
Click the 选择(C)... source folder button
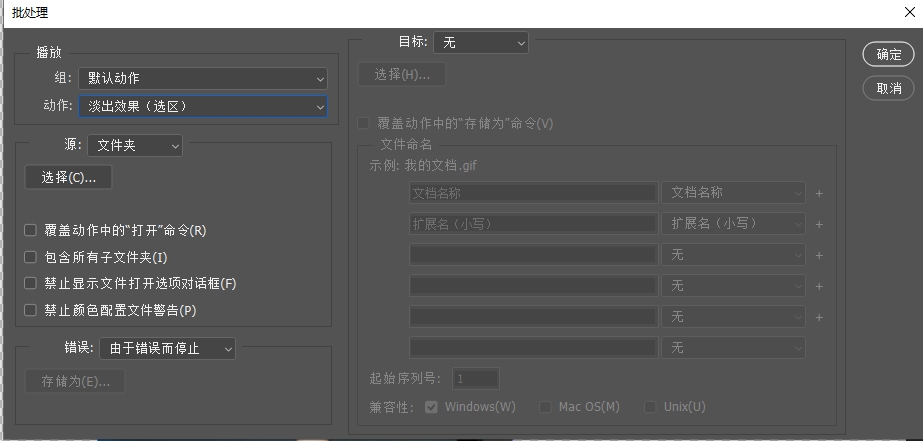(x=69, y=178)
